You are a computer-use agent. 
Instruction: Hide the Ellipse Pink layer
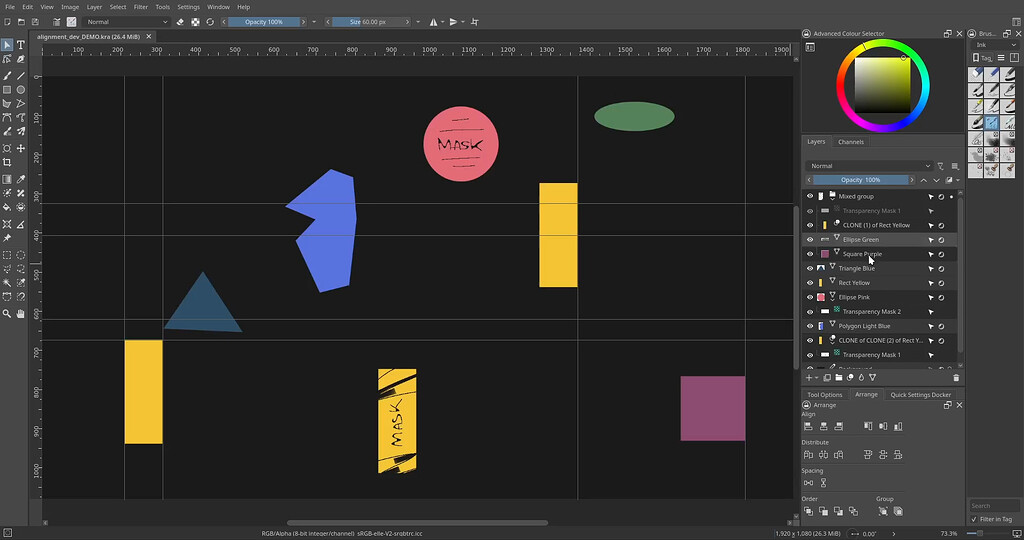(x=810, y=297)
